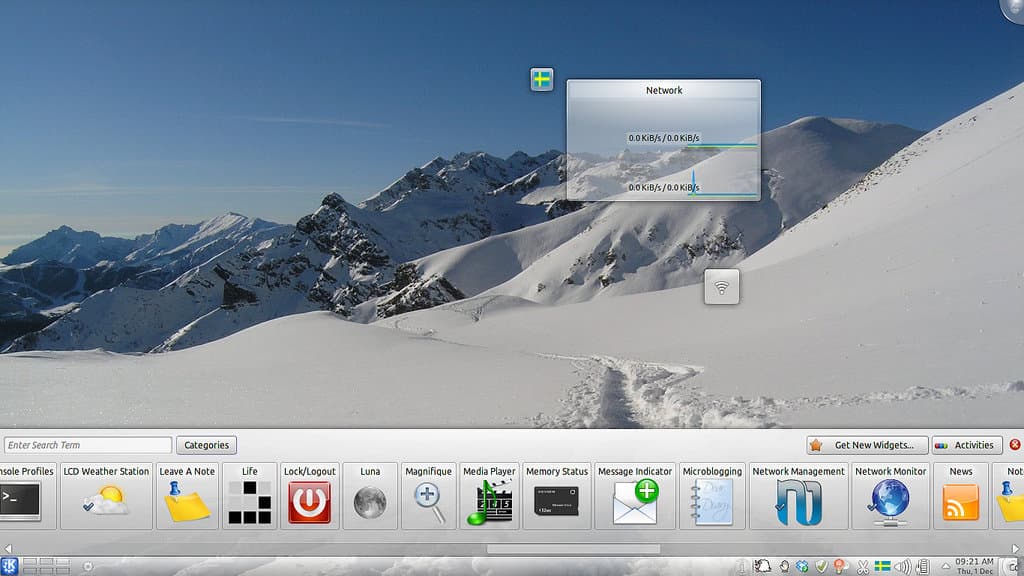Select the Network Management widget
1024x576 pixels.
(x=798, y=496)
